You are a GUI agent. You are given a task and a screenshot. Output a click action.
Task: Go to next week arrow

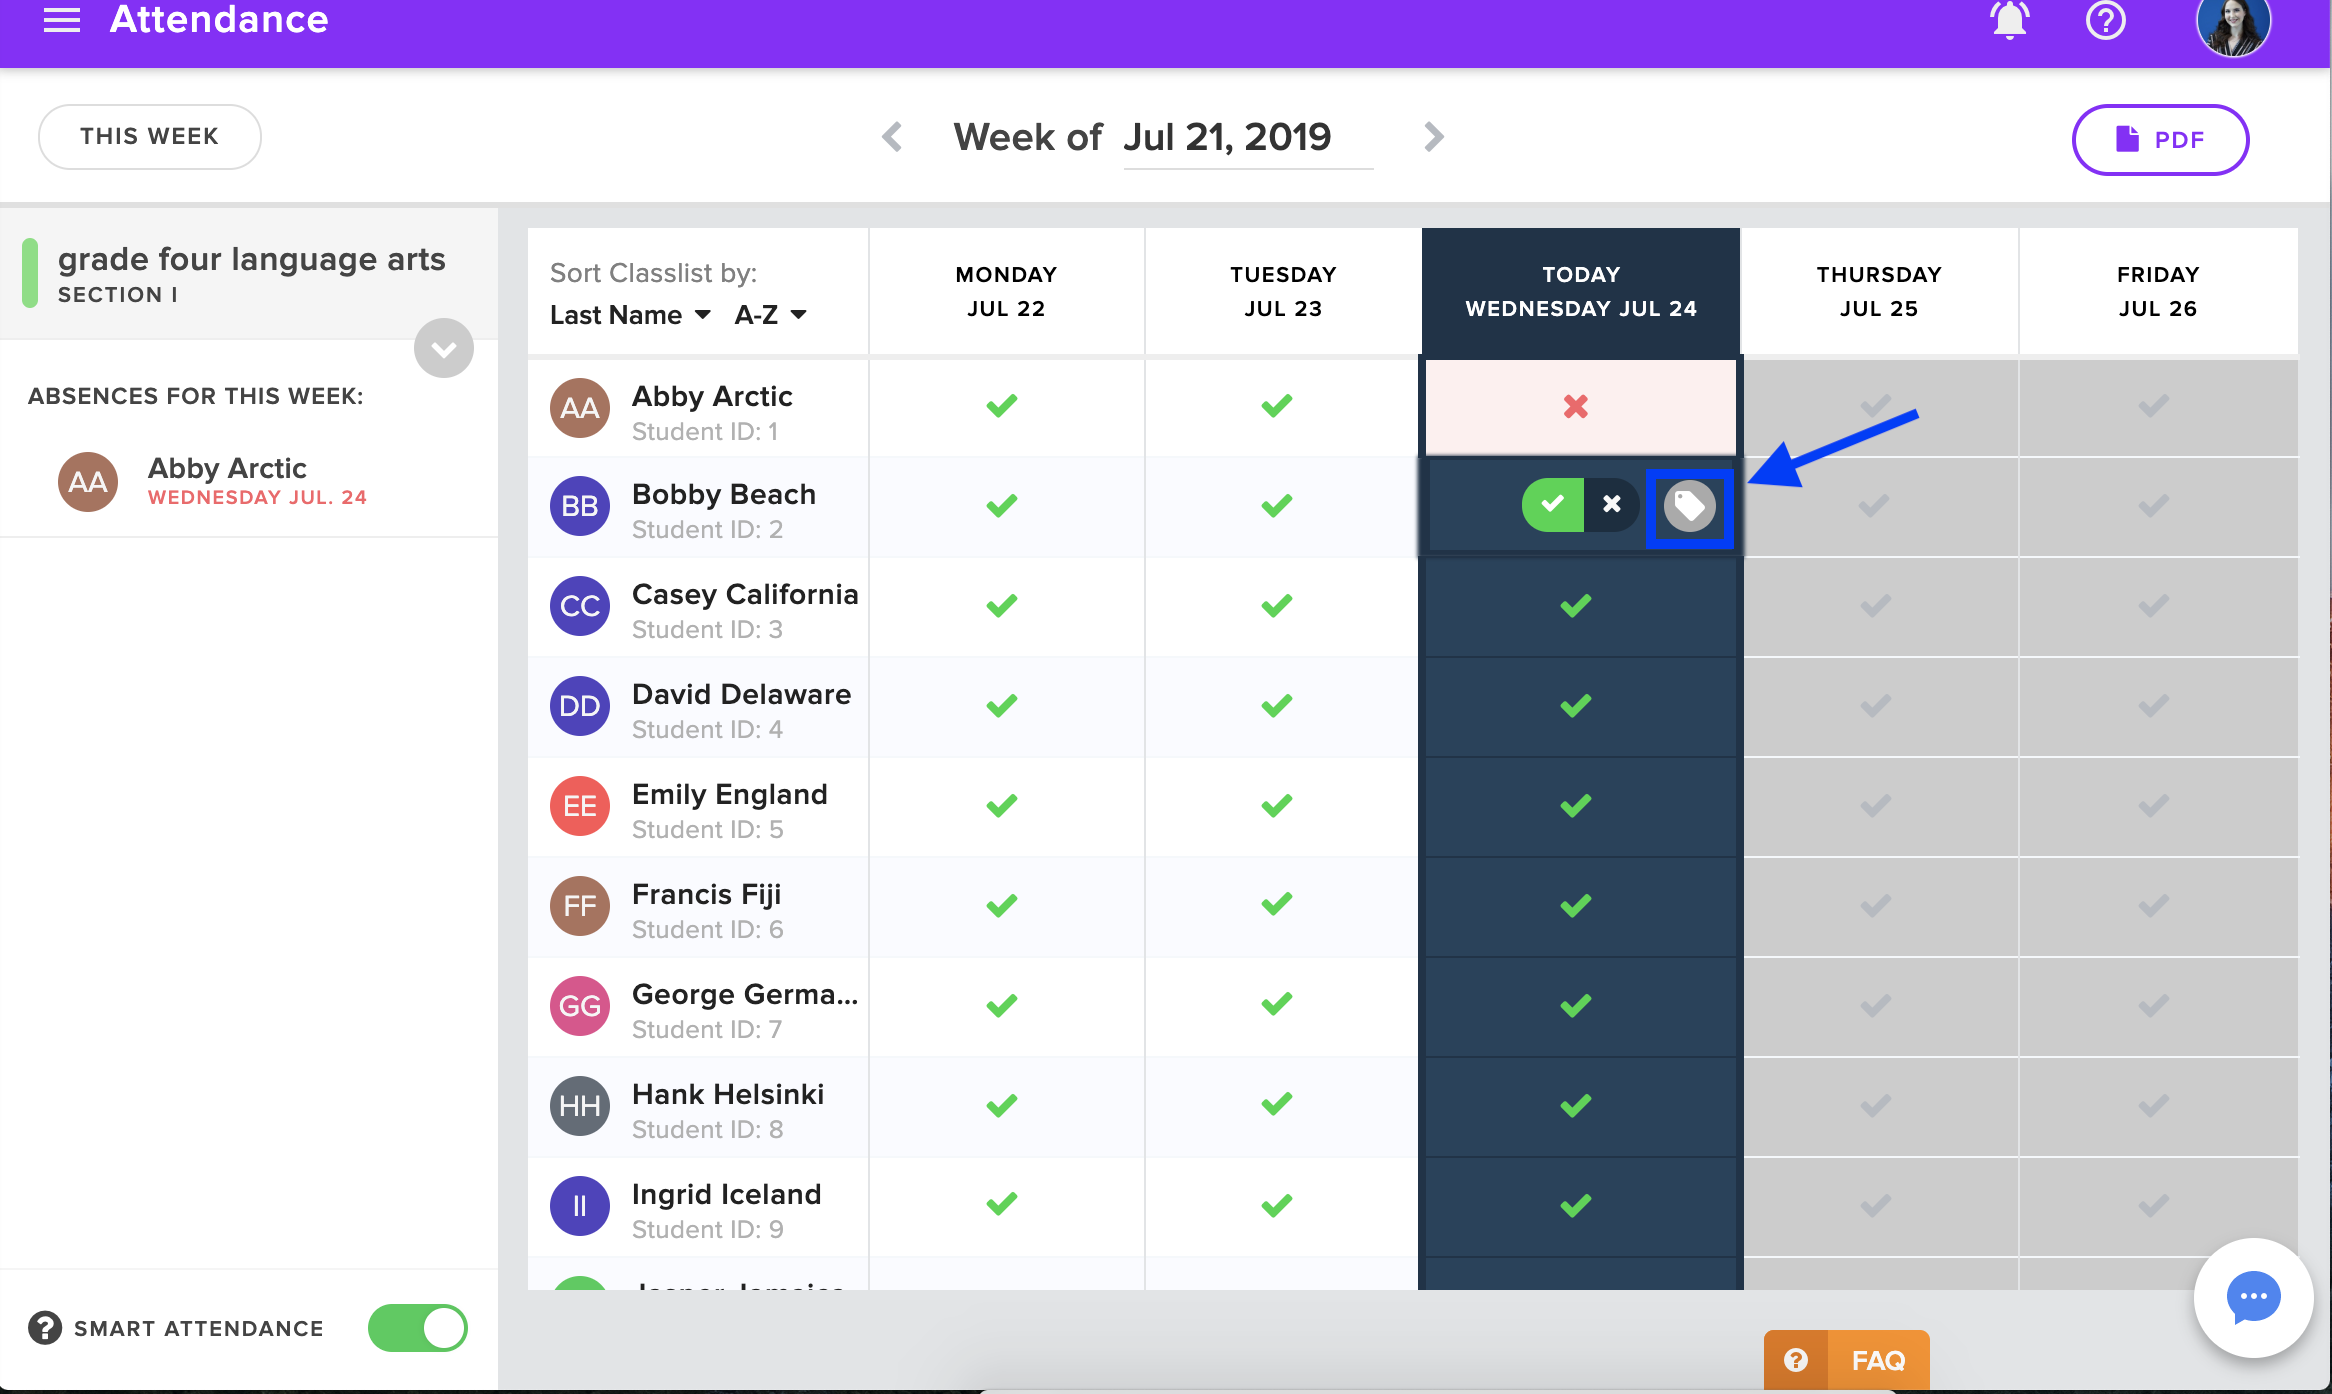pyautogui.click(x=1433, y=137)
